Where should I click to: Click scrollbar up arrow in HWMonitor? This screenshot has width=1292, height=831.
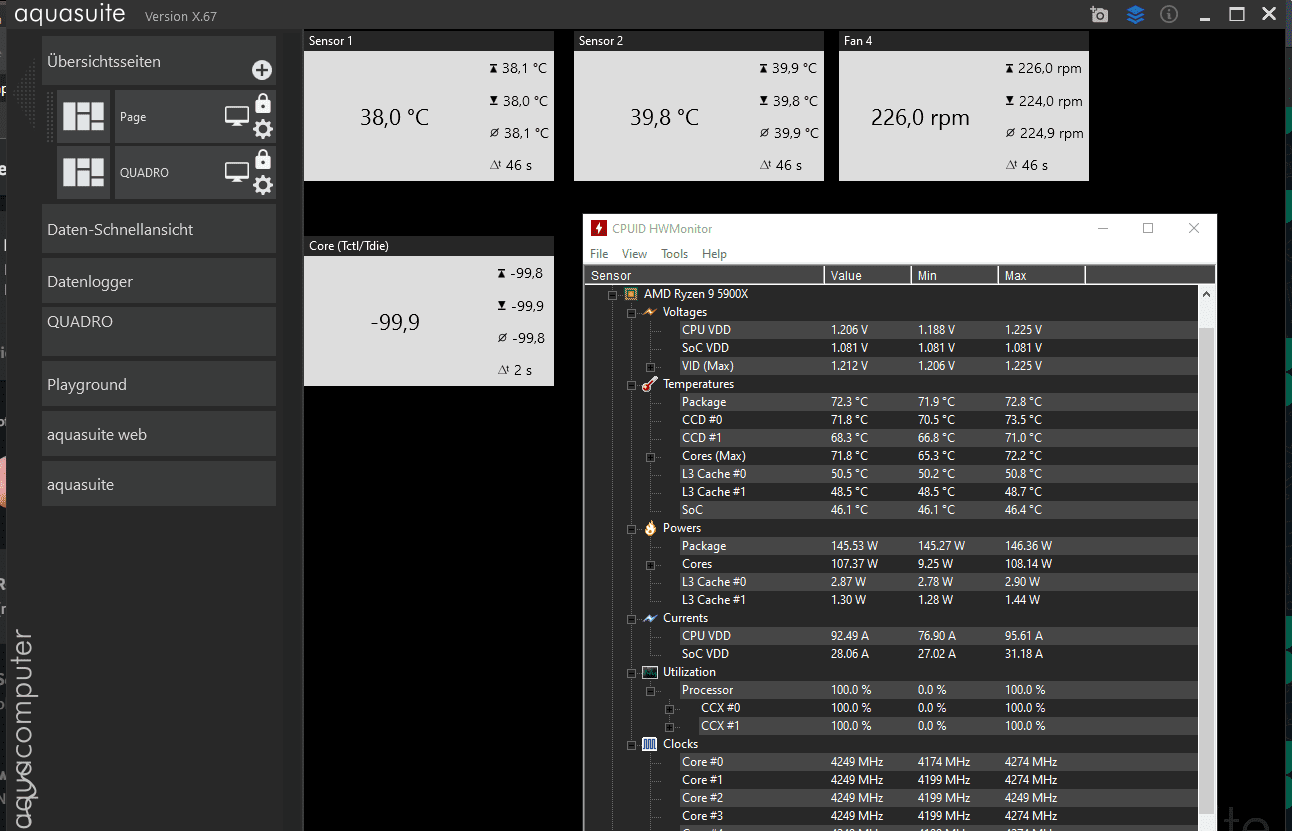point(1207,294)
